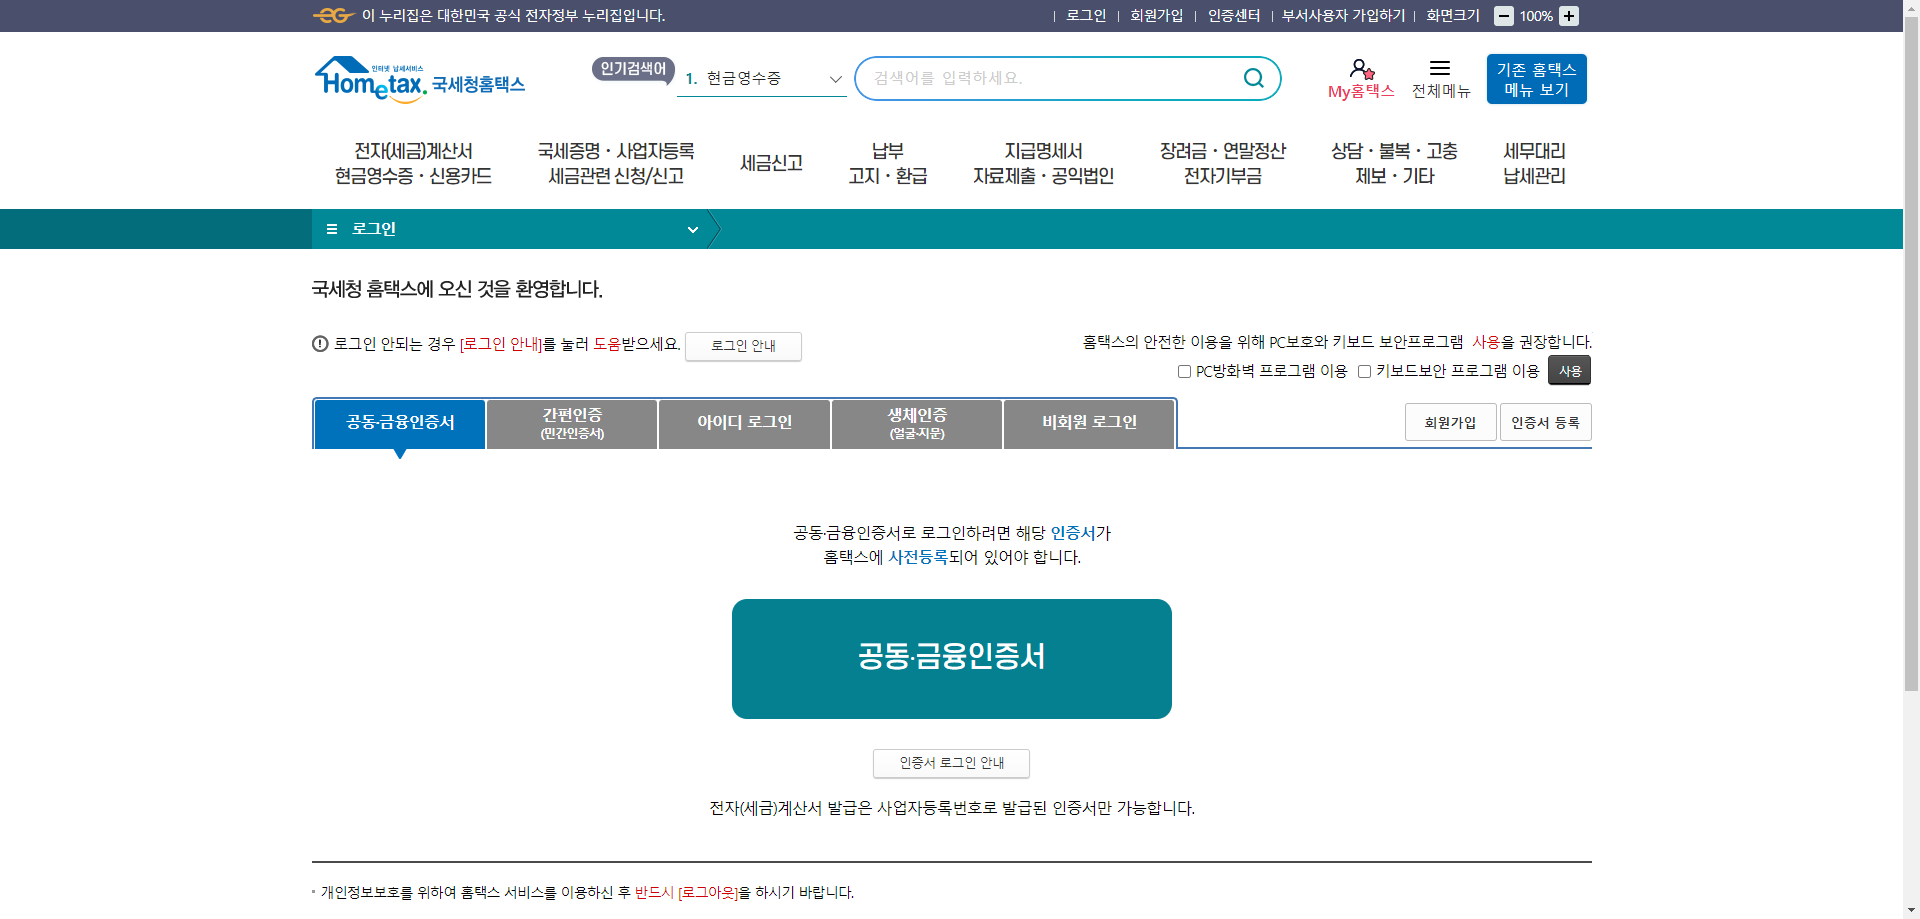Viewport: 1920px width, 919px height.
Task: Open the 전체메뉴 hamburger icon
Action: tap(1440, 70)
